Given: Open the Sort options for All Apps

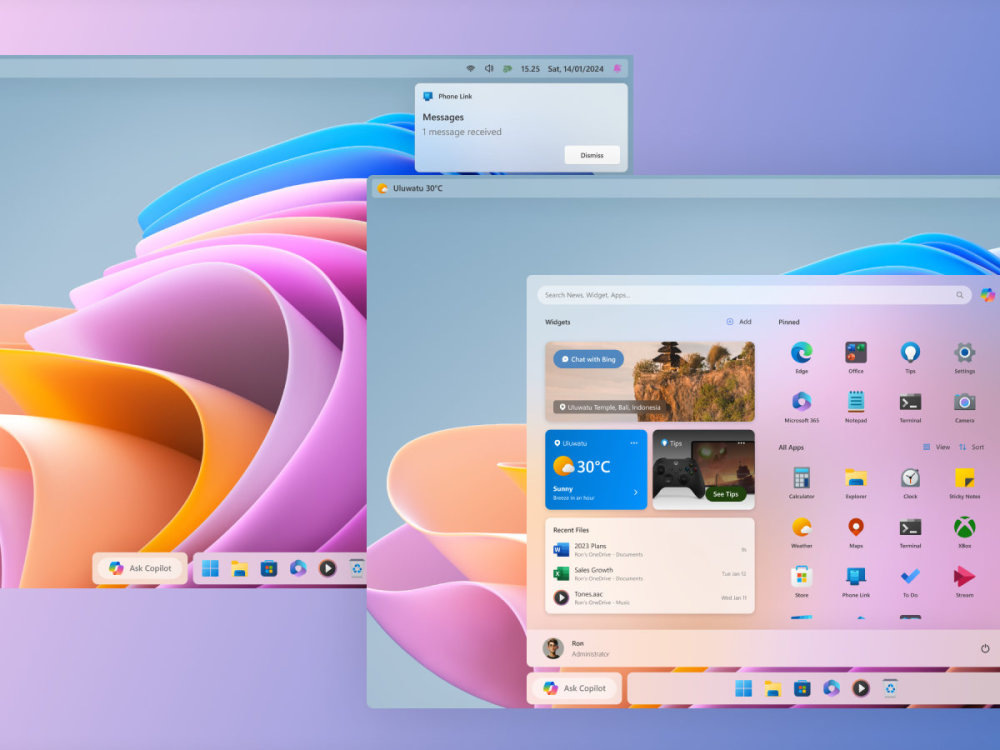Looking at the screenshot, I should pyautogui.click(x=971, y=447).
